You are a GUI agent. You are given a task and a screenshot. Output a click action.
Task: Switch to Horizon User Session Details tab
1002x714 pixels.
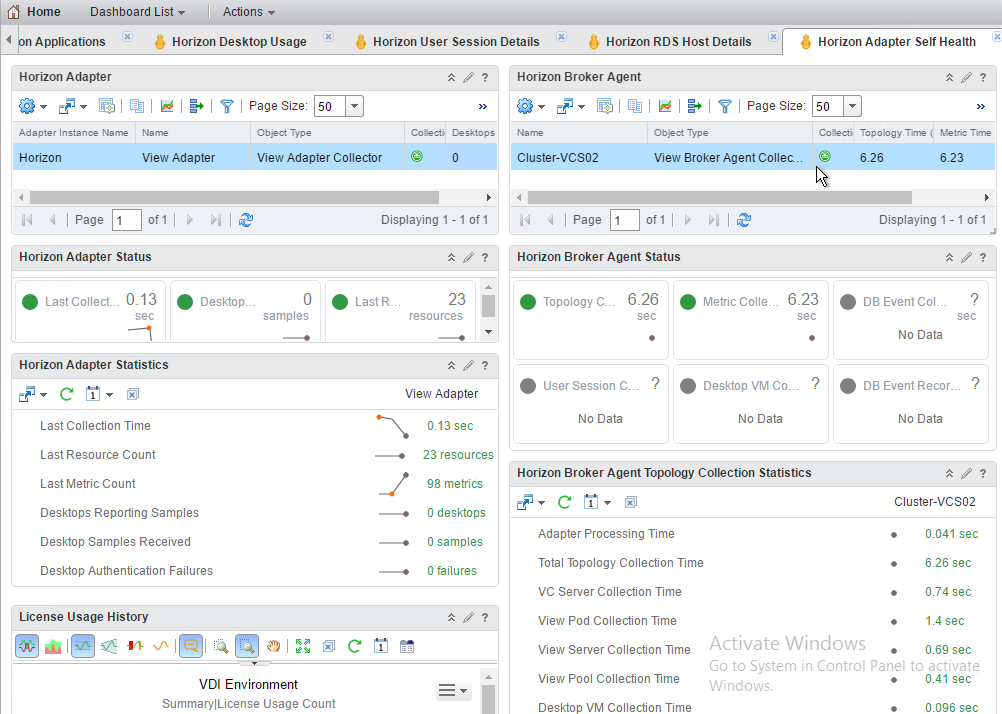(x=448, y=42)
